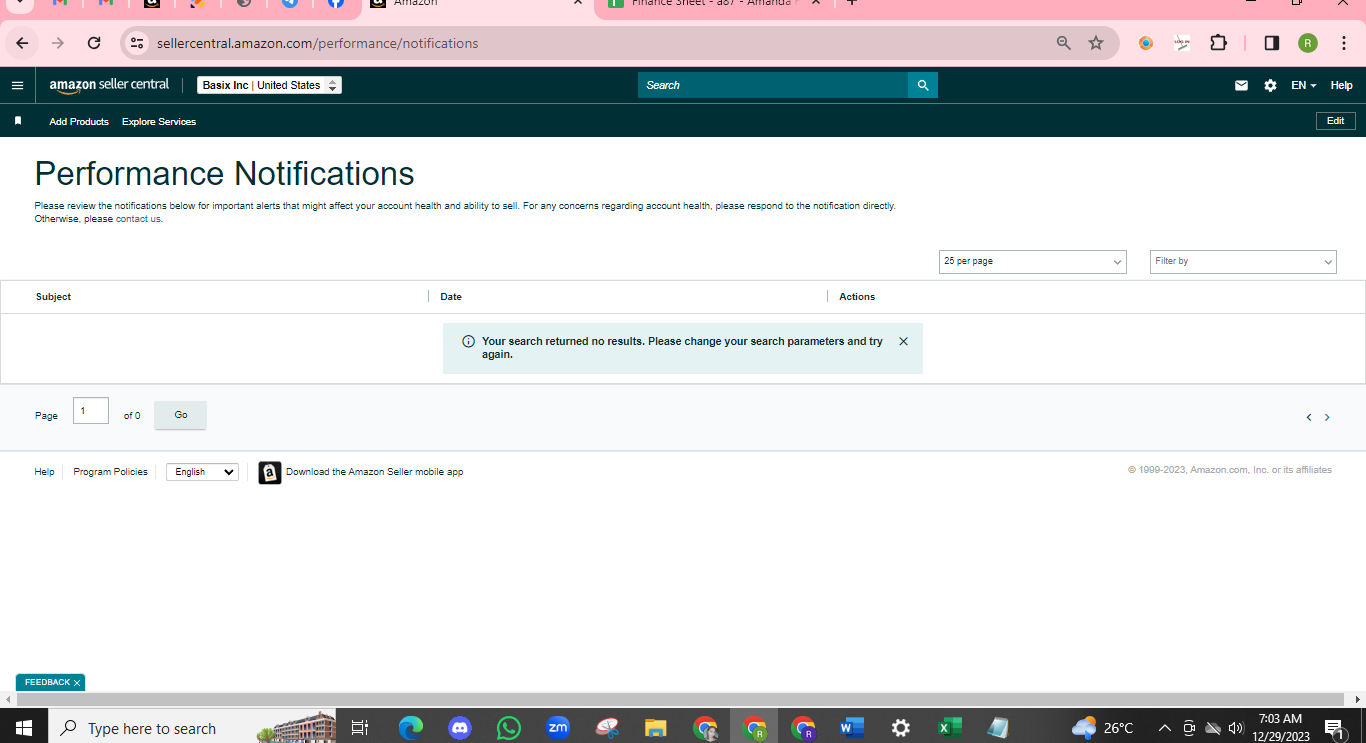
Task: Toggle the browser side panel
Action: [1272, 43]
